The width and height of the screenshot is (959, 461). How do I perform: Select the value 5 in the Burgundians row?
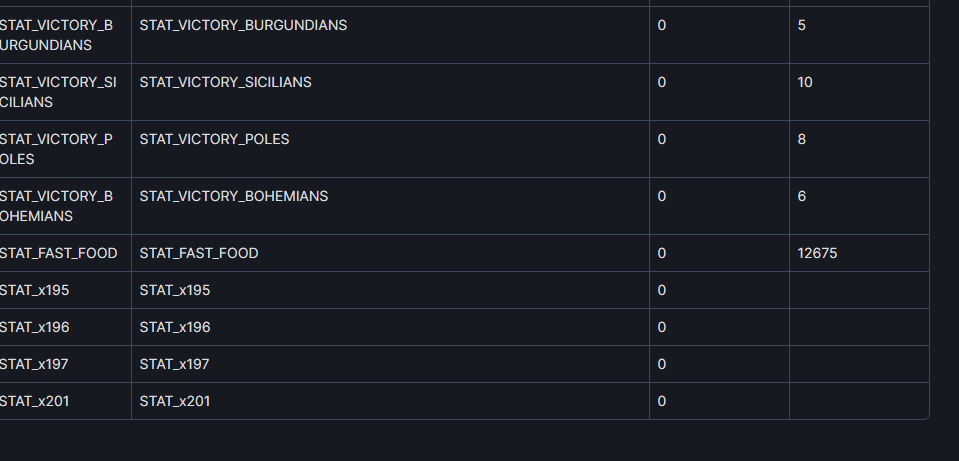(x=801, y=25)
